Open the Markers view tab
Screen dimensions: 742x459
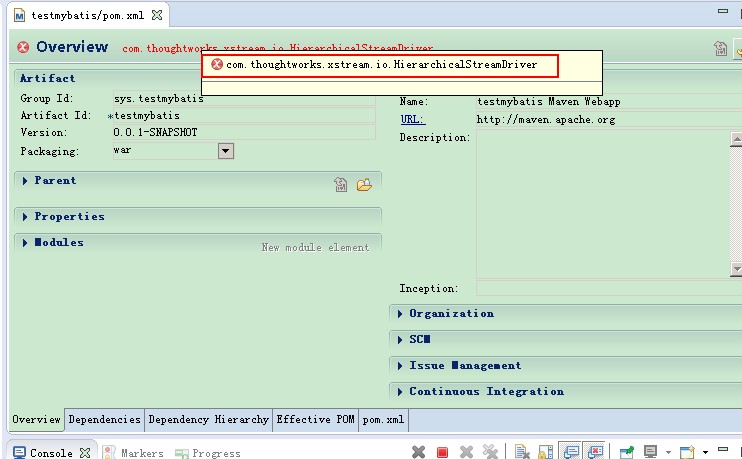coord(134,453)
